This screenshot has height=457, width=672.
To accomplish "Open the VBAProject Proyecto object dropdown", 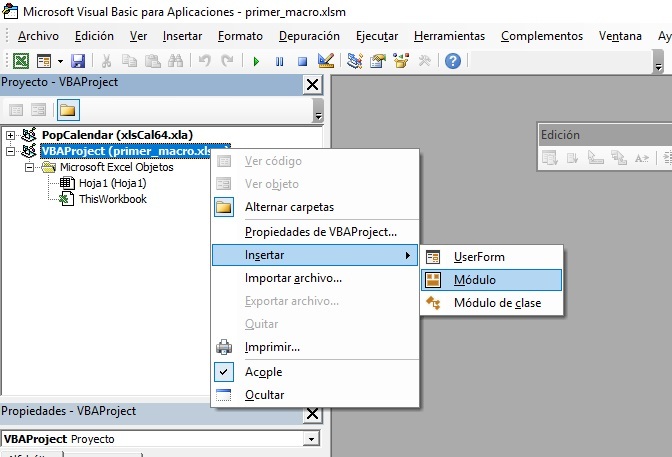I will coord(311,439).
